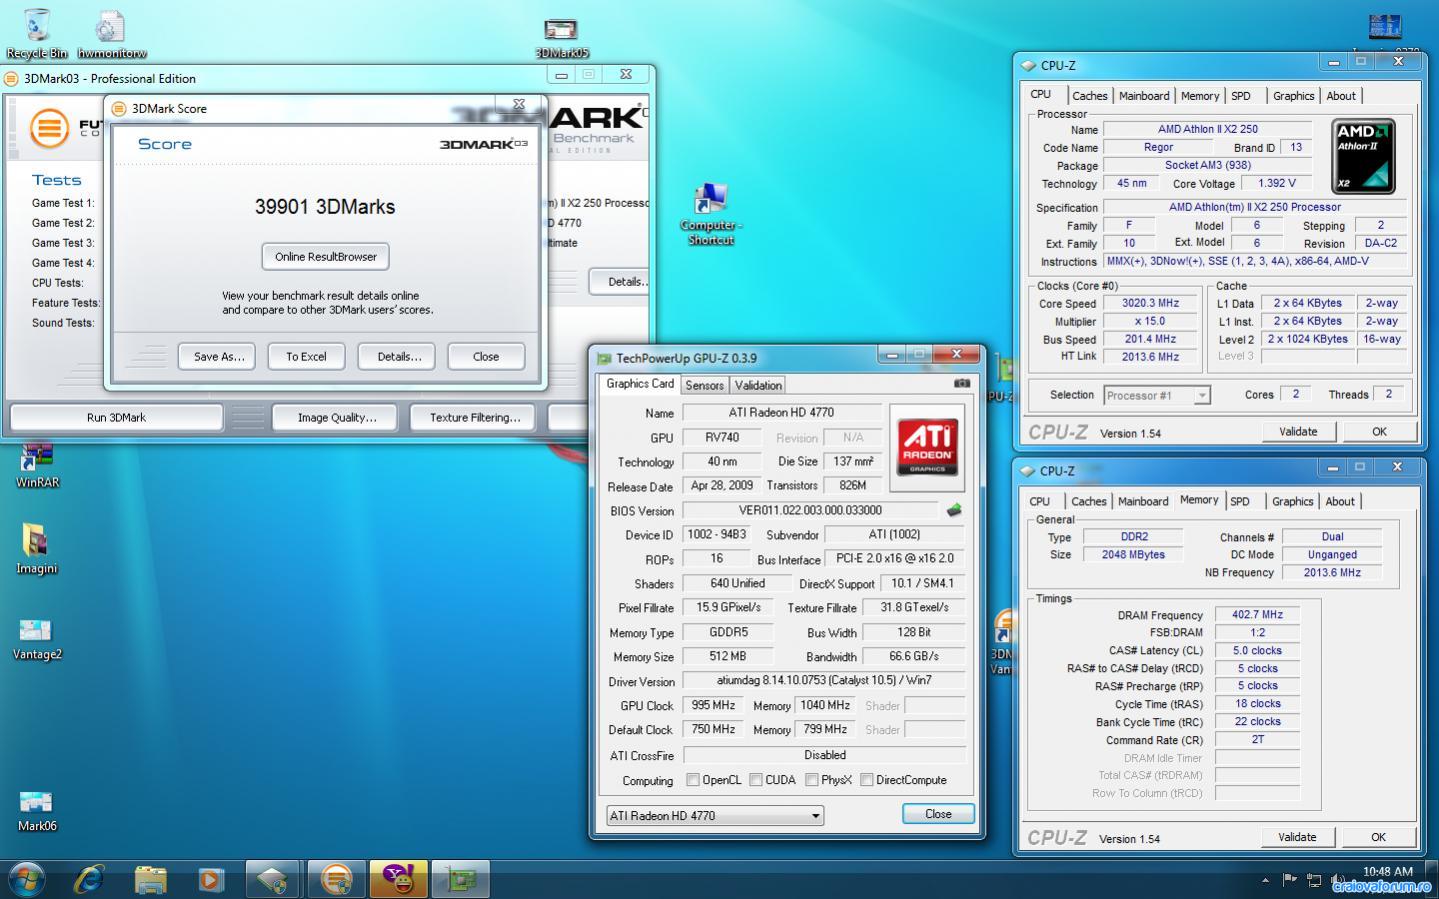Open the About tab in the bottom CPU-Z window
This screenshot has width=1439, height=899.
point(1340,501)
